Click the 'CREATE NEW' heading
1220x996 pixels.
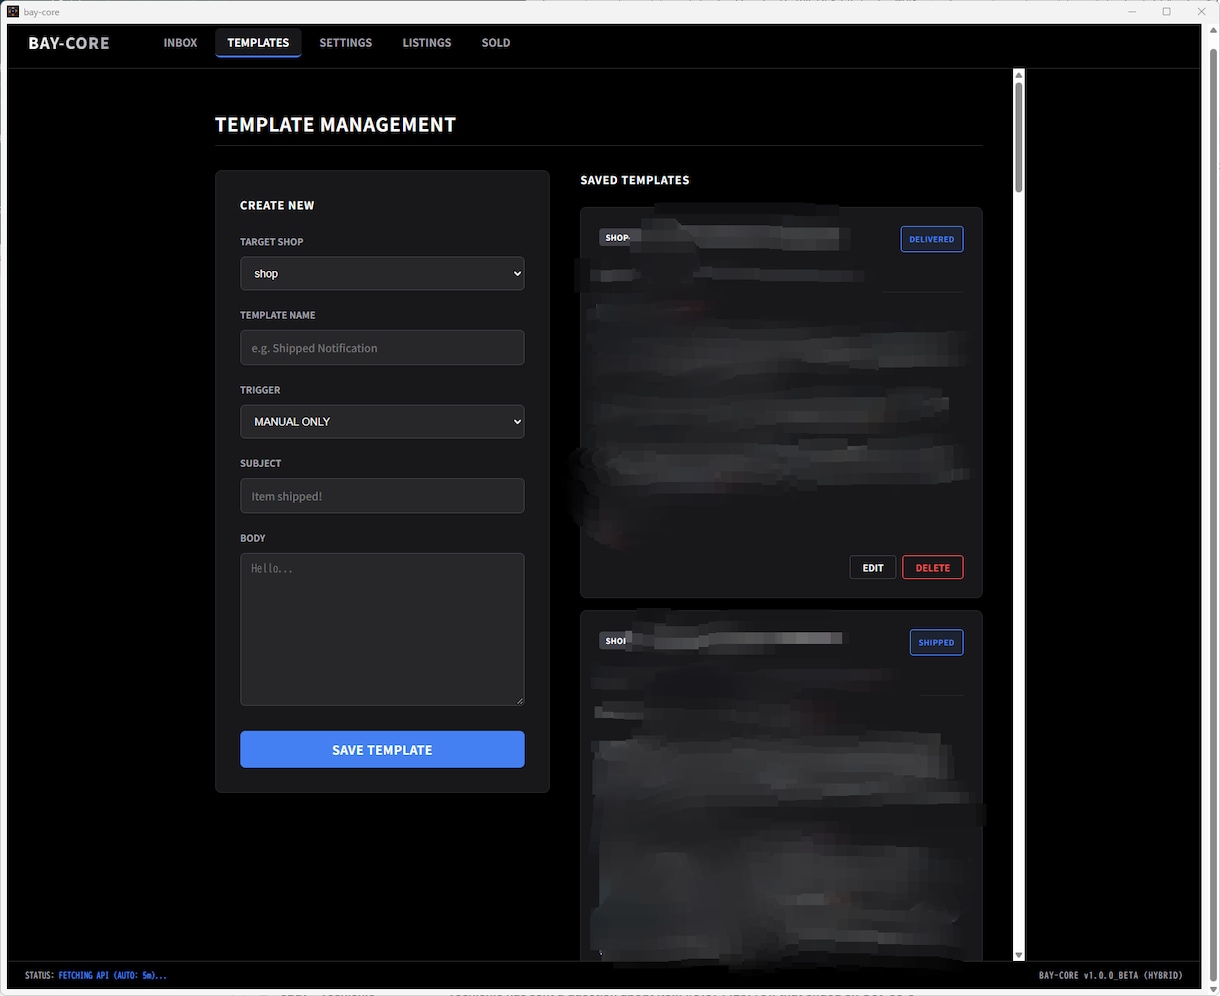277,205
